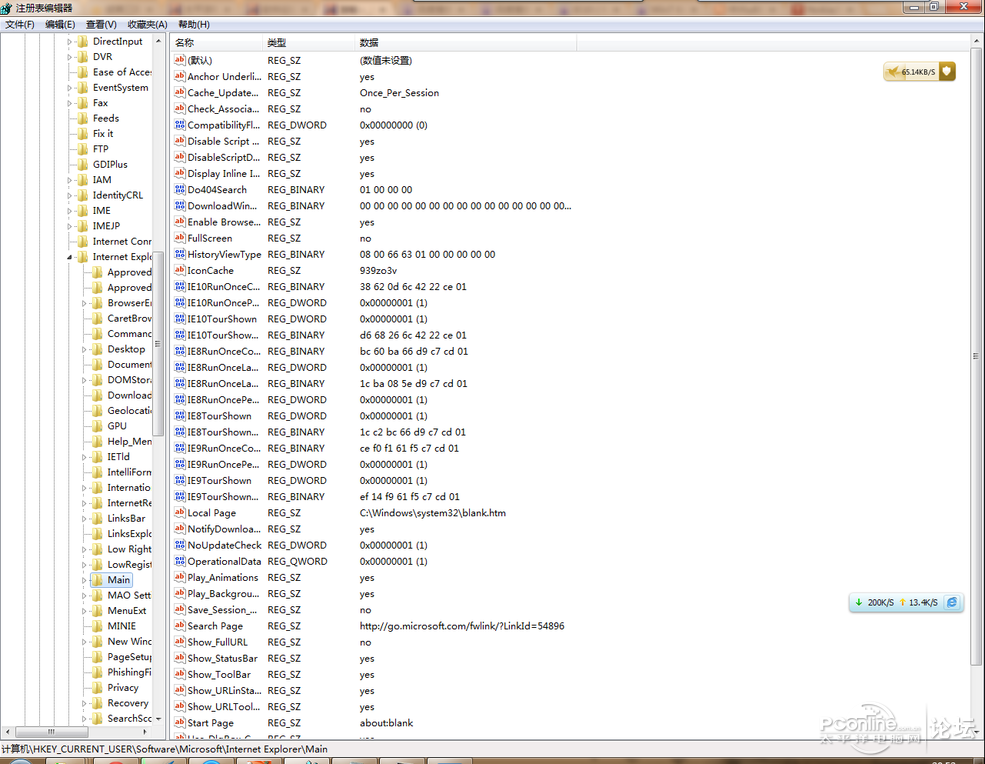Click the OperationalData QWORD value icon
Image resolution: width=985 pixels, height=764 pixels.
(180, 561)
